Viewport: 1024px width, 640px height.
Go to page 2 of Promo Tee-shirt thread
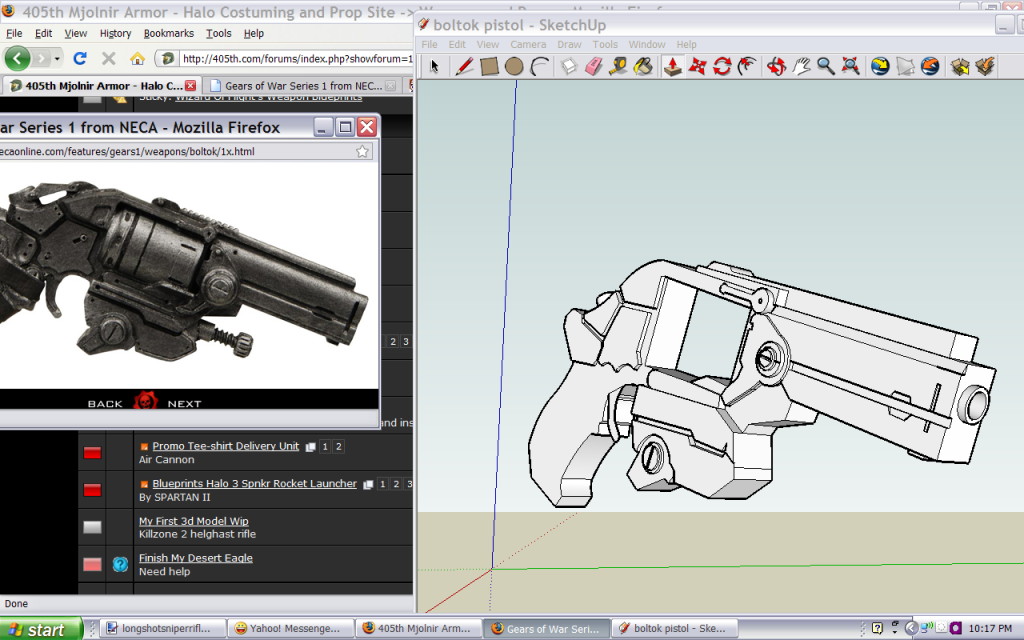[338, 447]
